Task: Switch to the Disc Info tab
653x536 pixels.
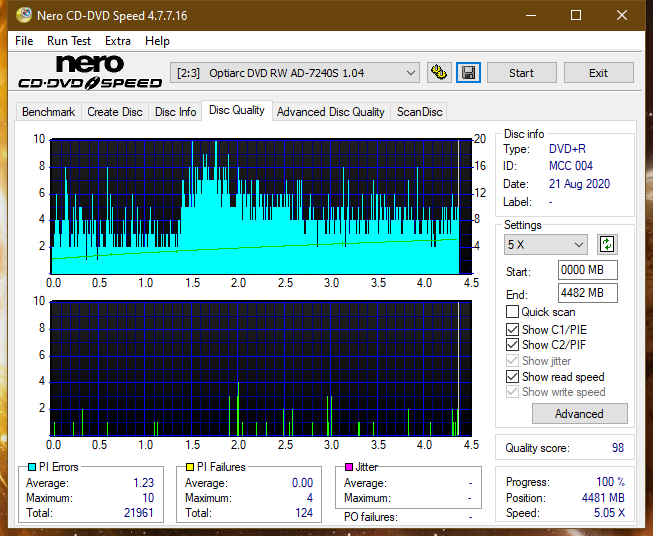Action: 175,112
